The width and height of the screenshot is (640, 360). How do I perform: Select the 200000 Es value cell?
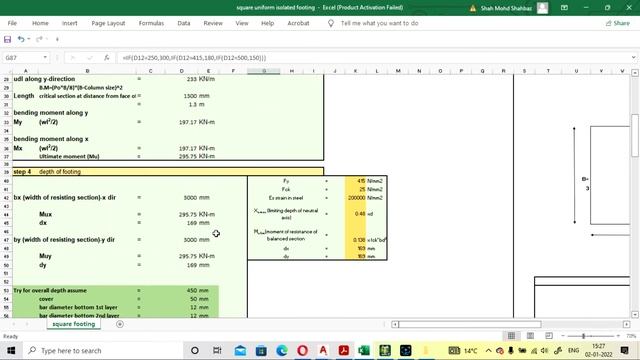click(x=355, y=198)
